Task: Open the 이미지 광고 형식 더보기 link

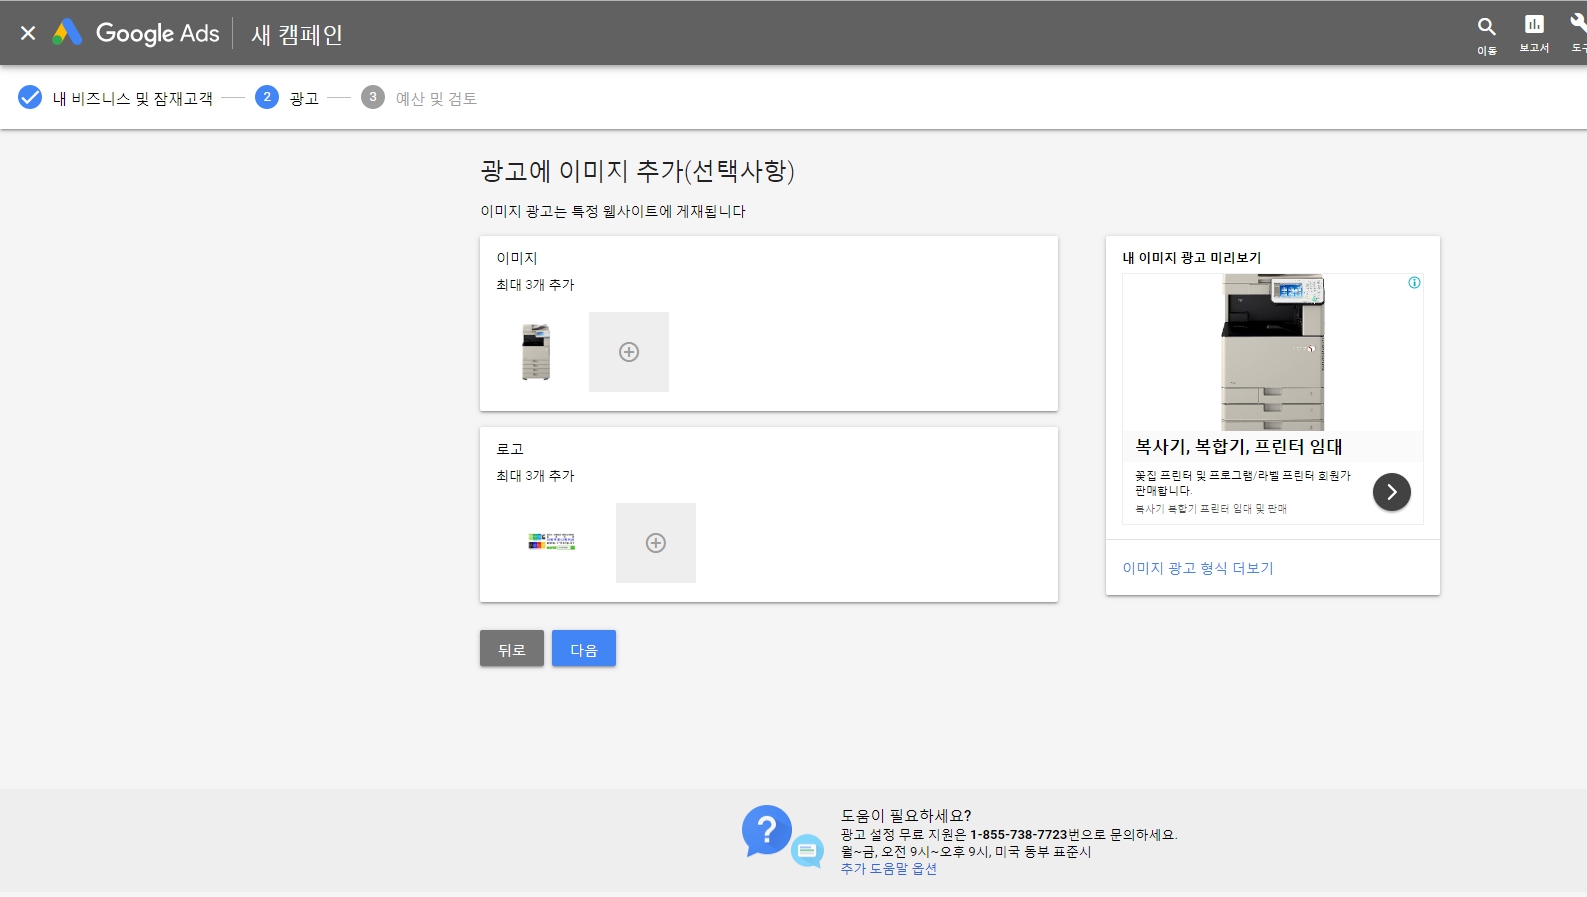Action: click(x=1197, y=568)
